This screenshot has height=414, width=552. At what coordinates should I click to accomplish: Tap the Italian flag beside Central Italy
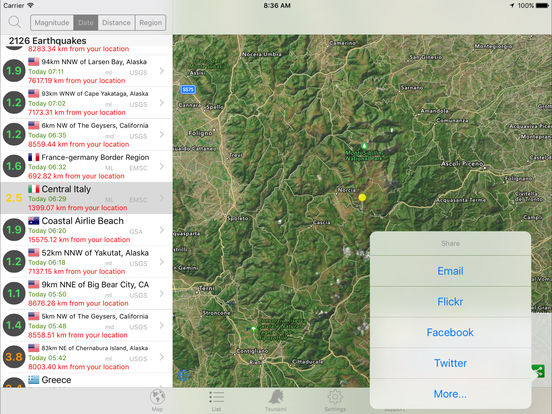click(x=33, y=189)
